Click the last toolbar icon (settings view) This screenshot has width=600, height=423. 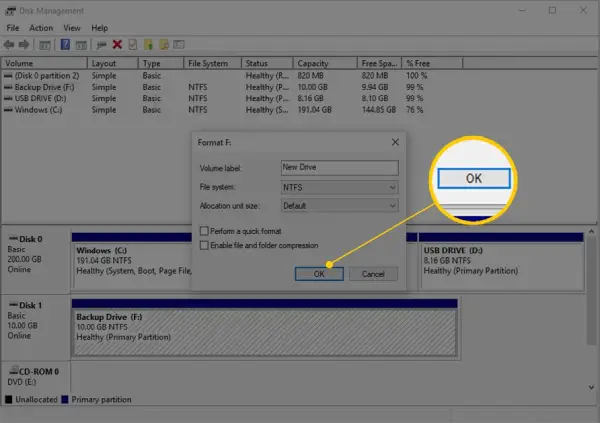point(179,45)
